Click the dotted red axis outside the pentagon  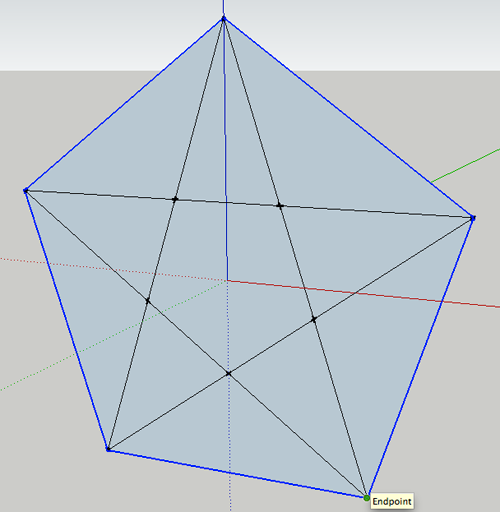click(23, 260)
